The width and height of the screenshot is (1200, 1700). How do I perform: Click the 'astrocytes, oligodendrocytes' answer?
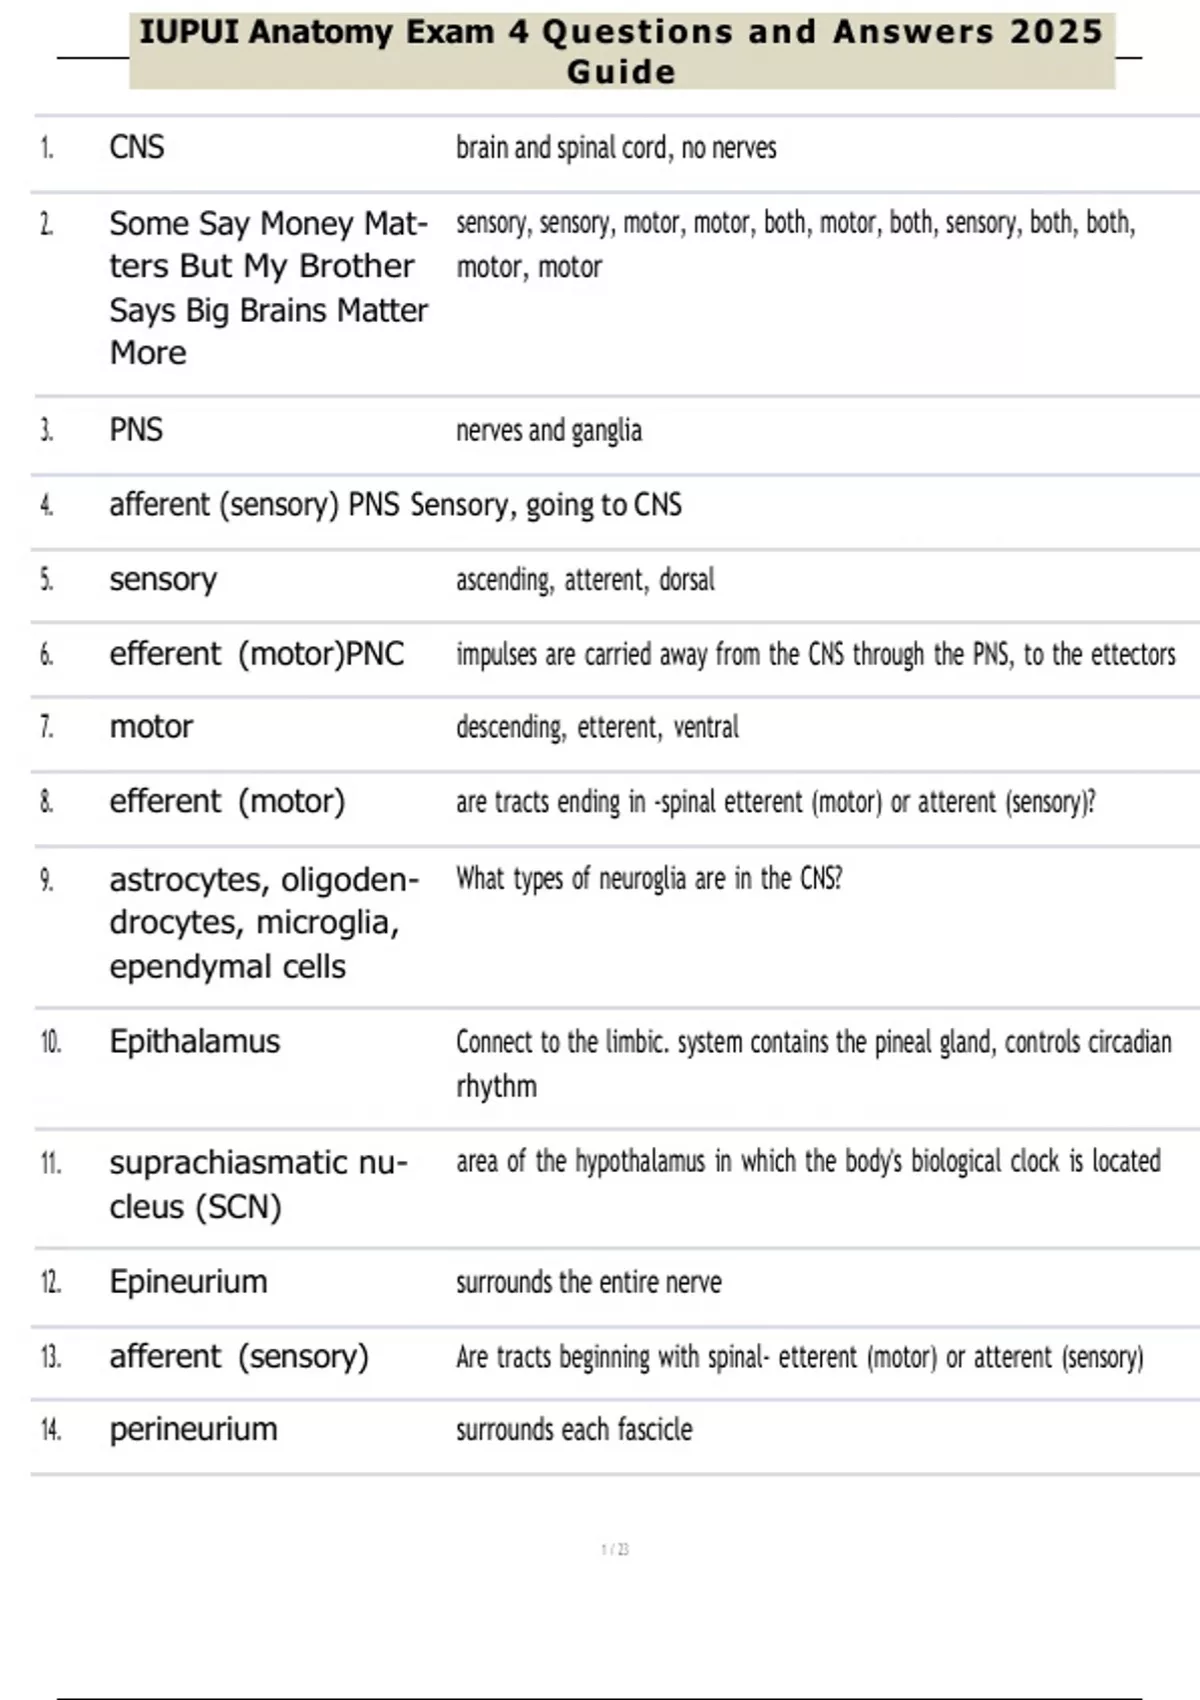(x=263, y=923)
